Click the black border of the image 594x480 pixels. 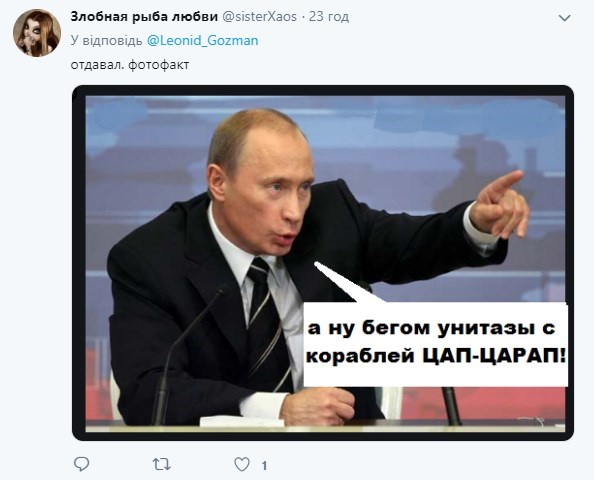323,91
